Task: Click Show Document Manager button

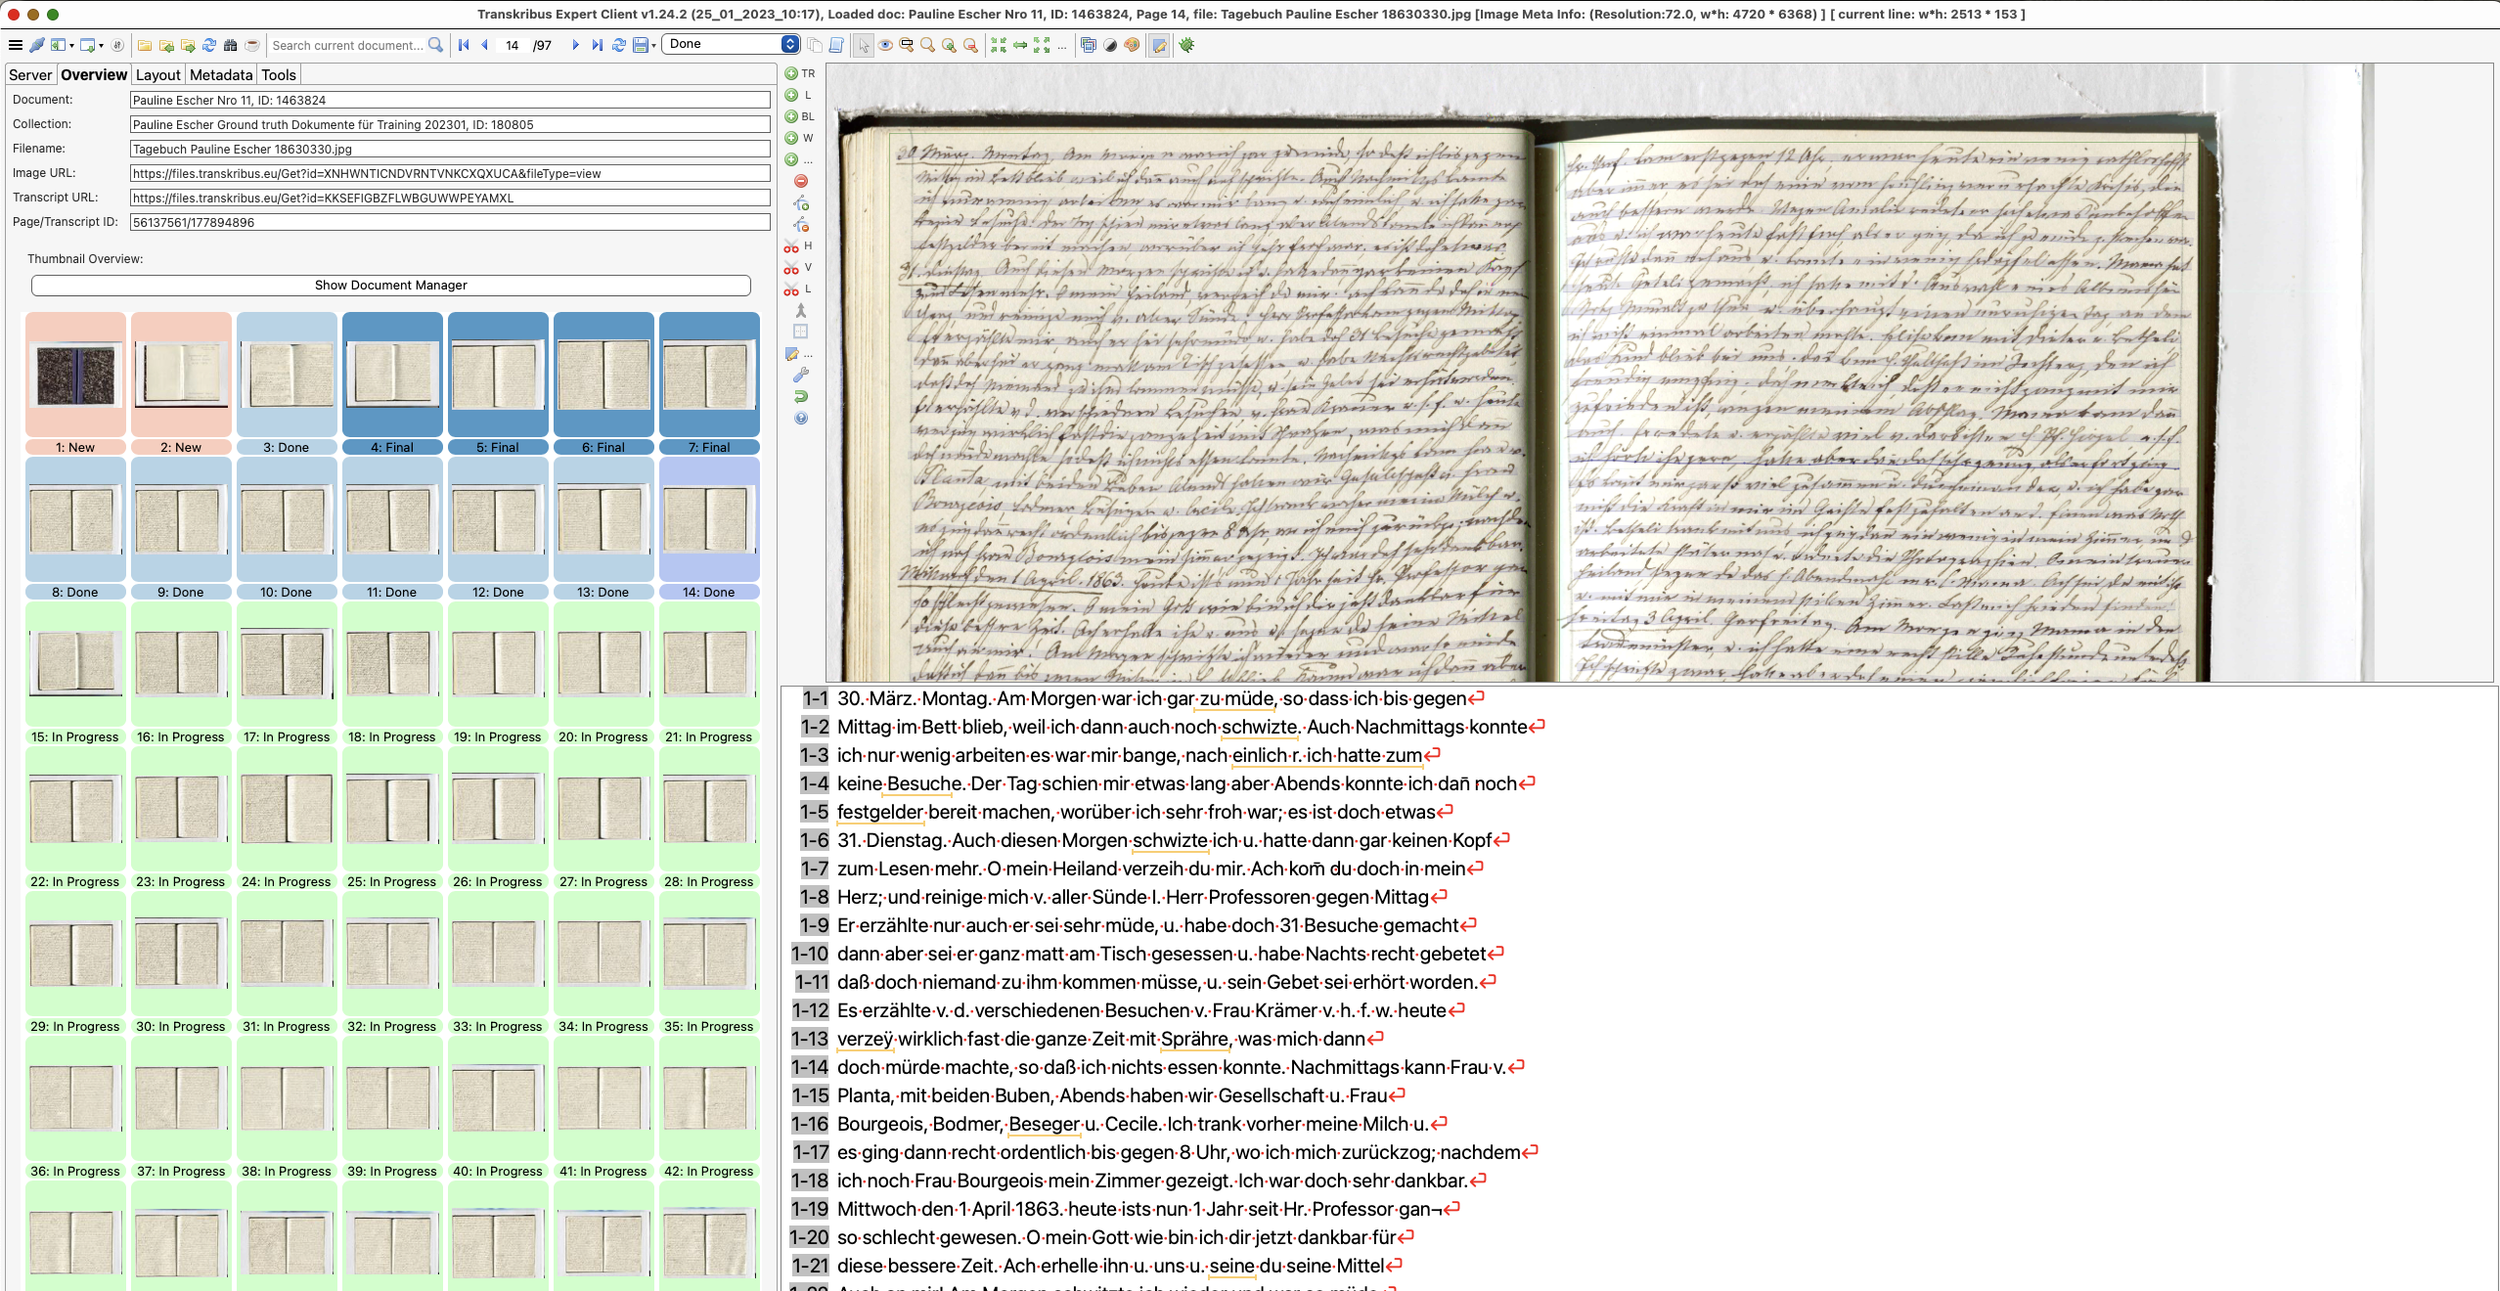Action: coord(390,285)
